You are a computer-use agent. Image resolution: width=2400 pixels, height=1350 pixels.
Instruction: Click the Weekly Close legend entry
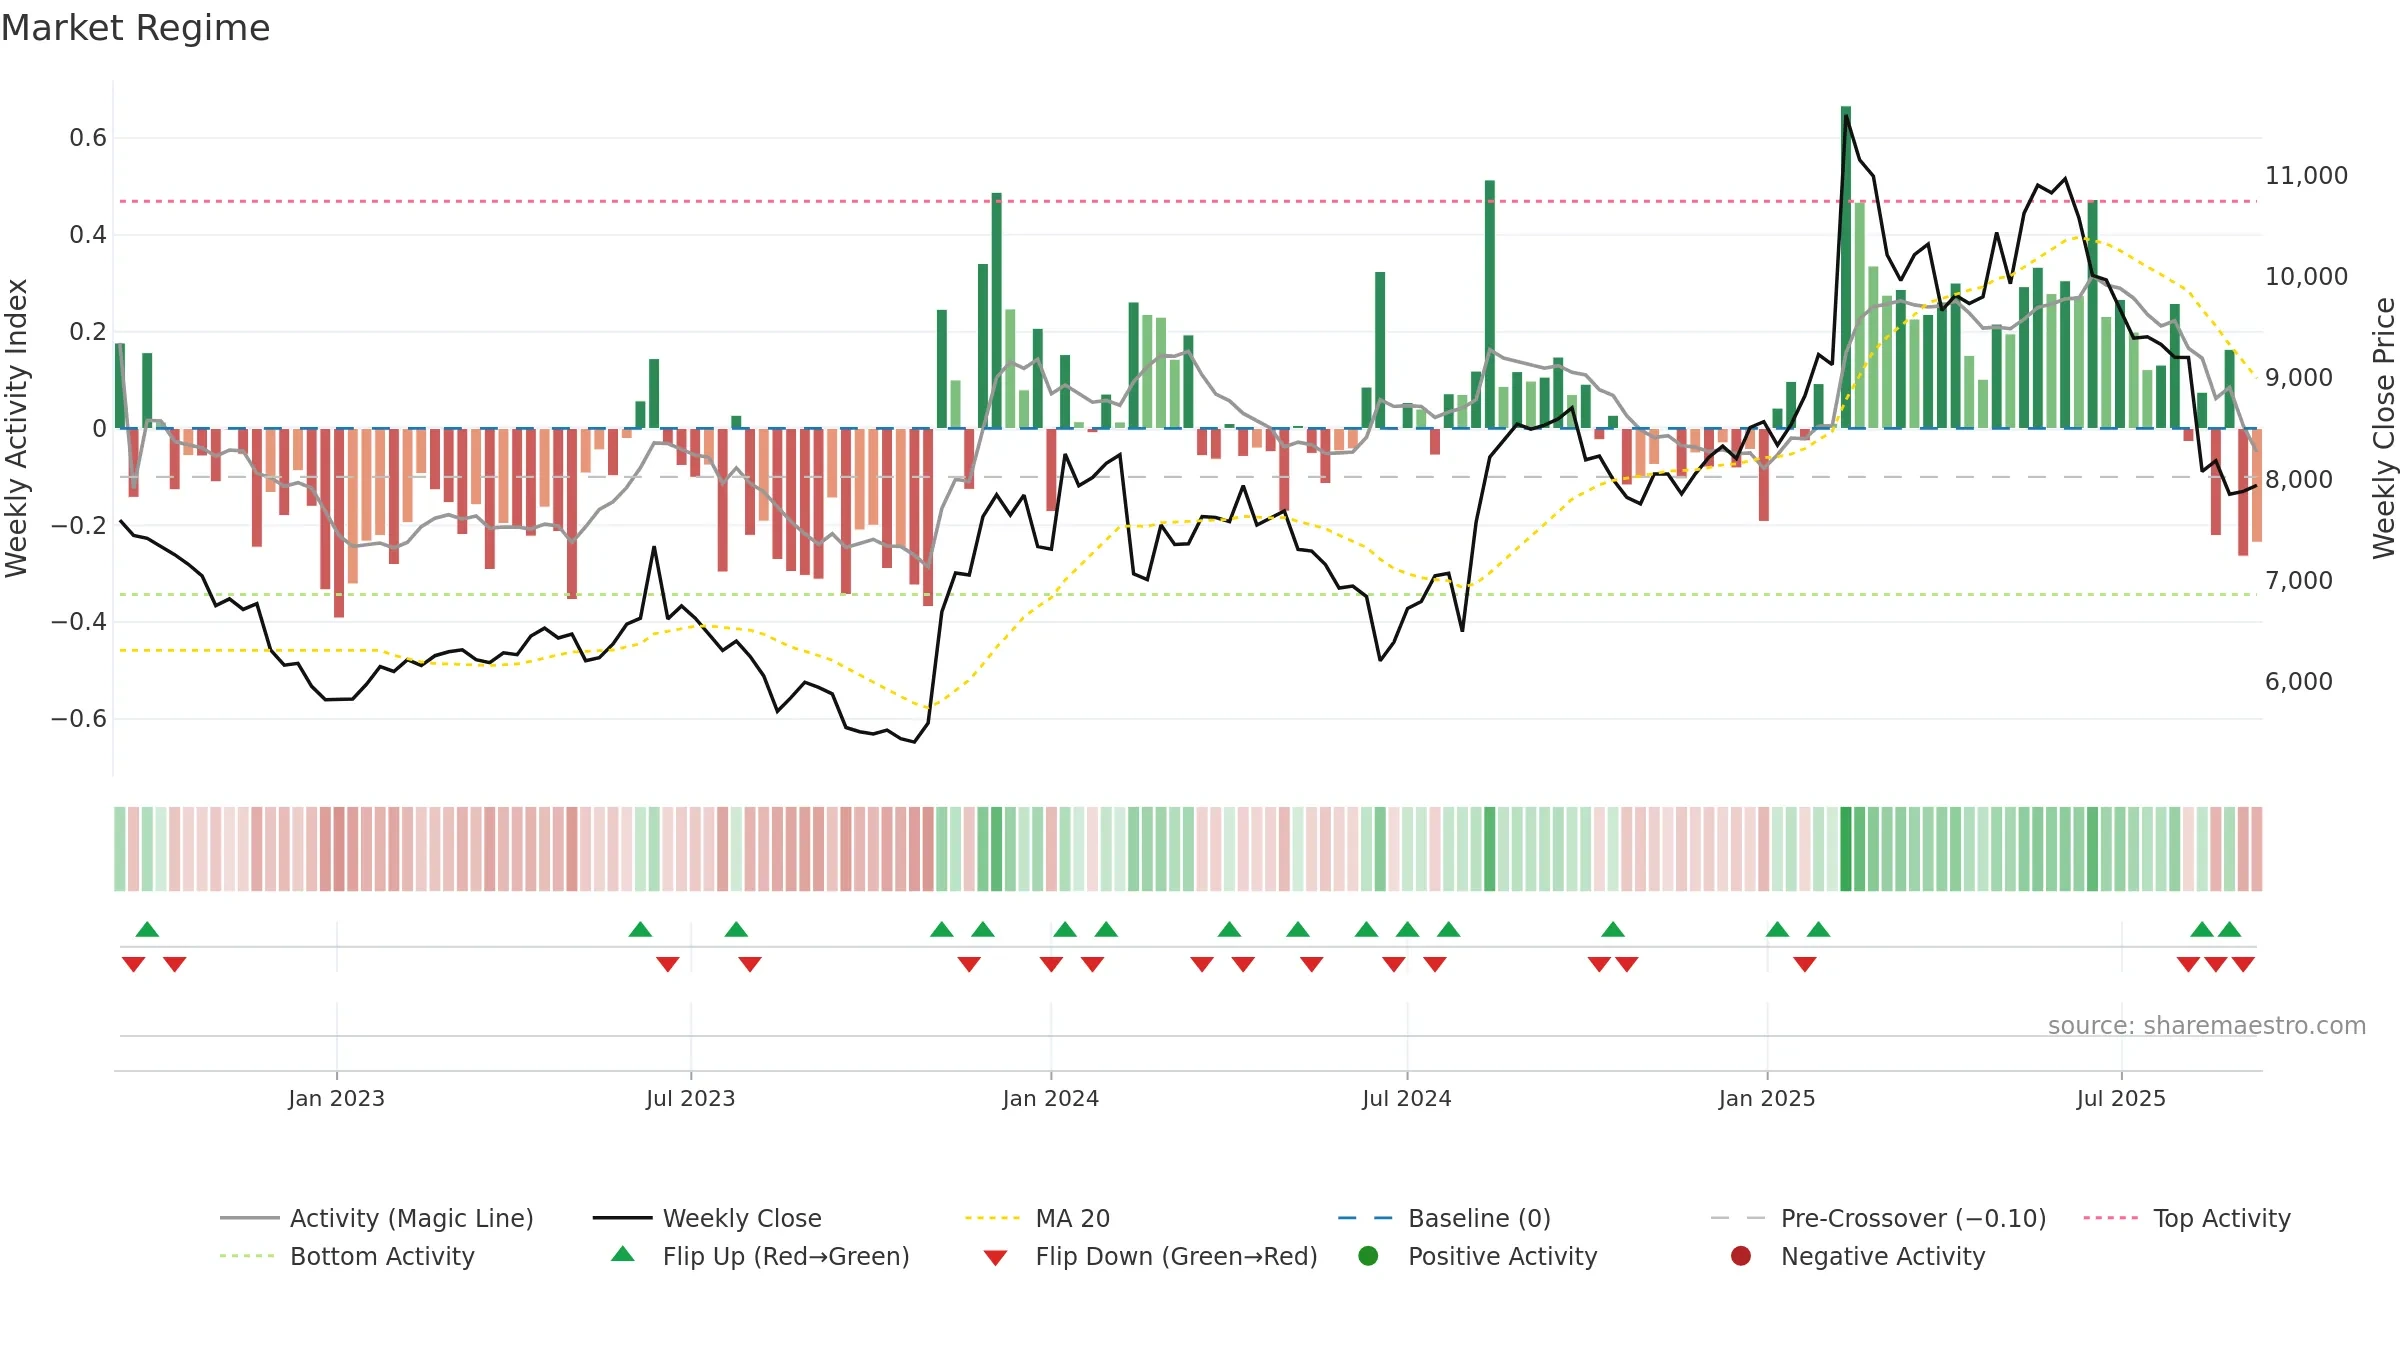pos(707,1218)
